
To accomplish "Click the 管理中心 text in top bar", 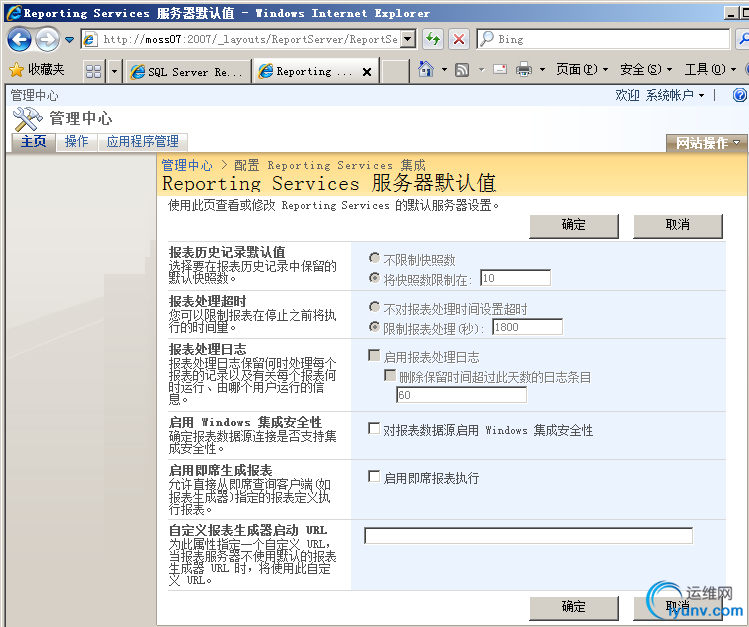I will (x=34, y=95).
